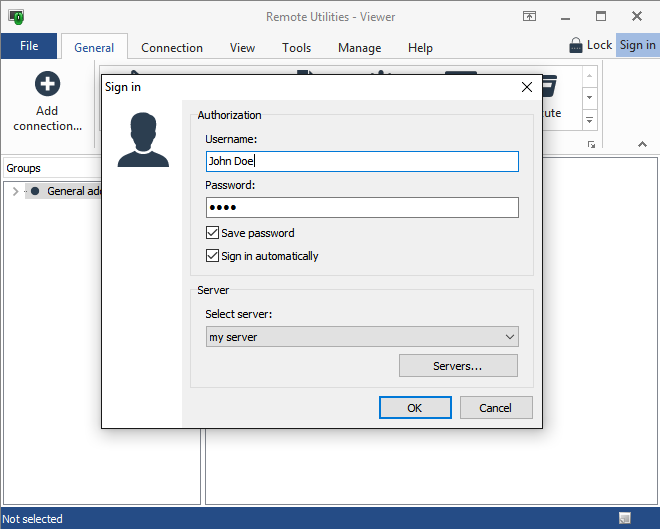Collapse the ribbon with the up chevron

[642, 144]
